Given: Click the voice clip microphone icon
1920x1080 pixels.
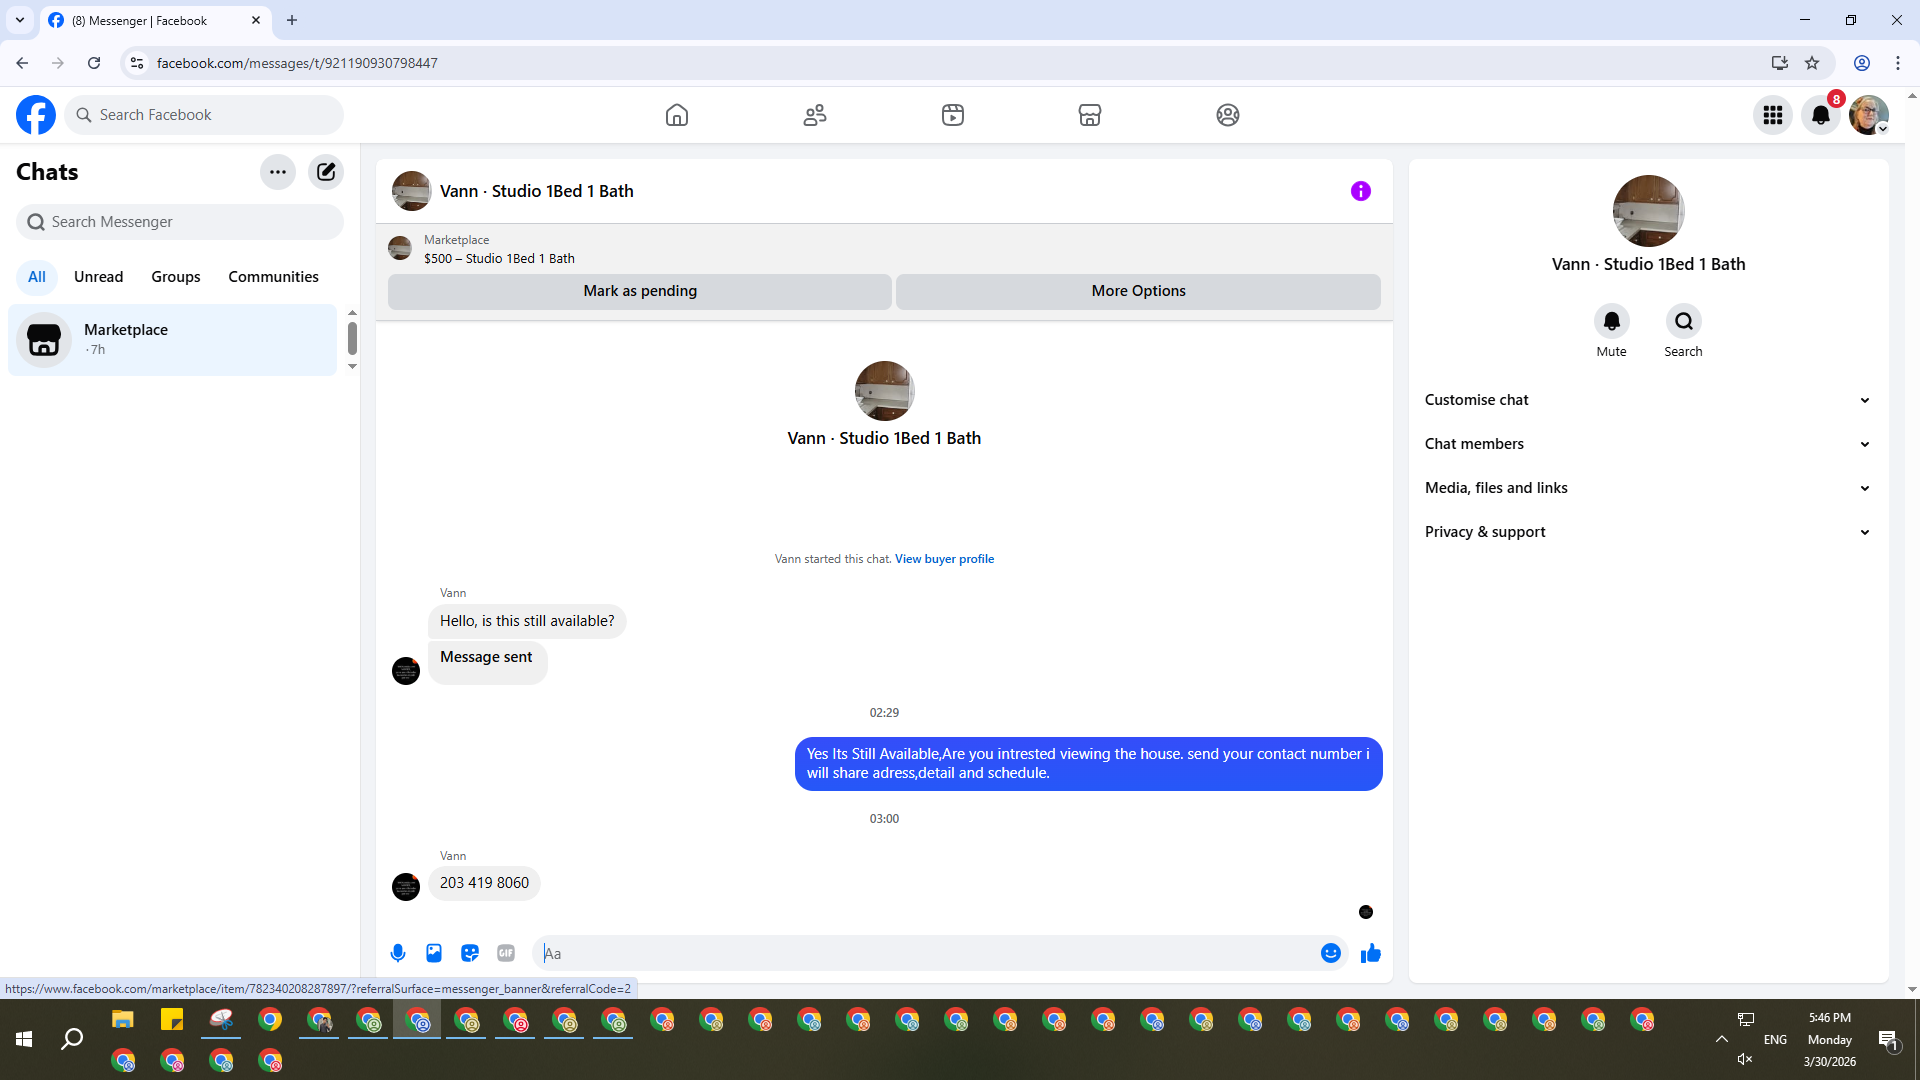Looking at the screenshot, I should tap(398, 953).
